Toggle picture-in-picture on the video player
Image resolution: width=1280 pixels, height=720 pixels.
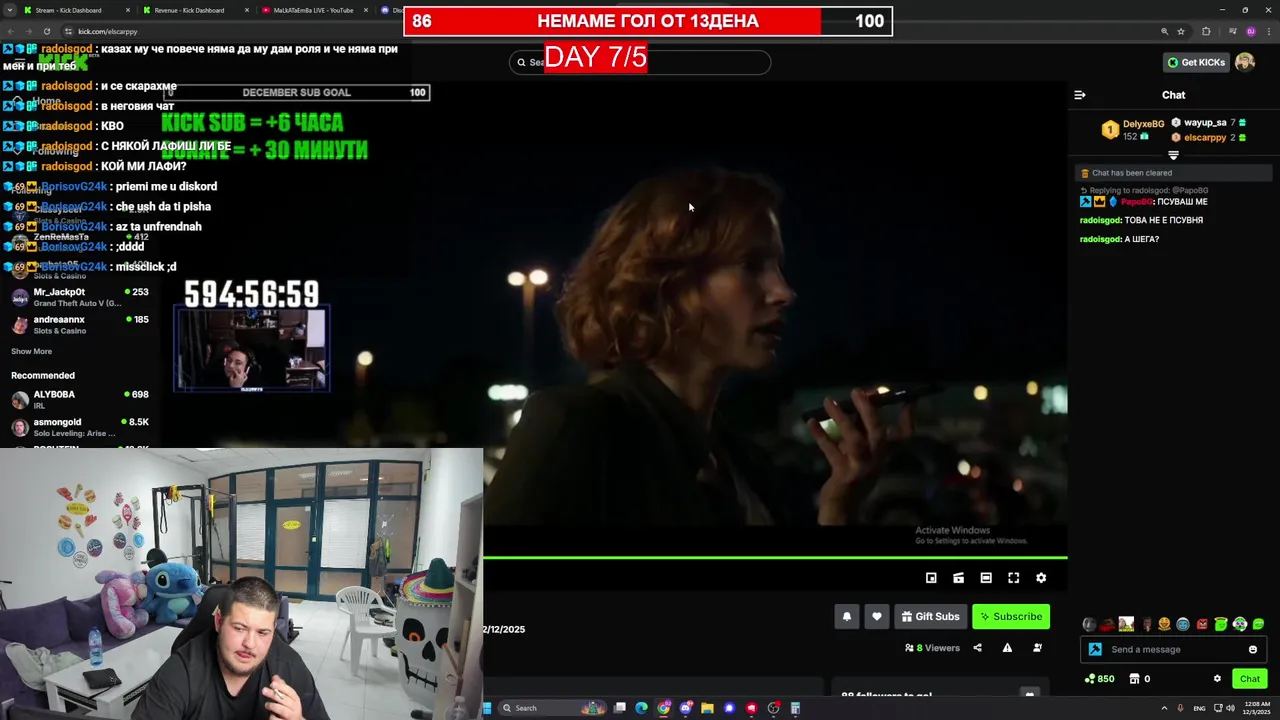[x=931, y=578]
